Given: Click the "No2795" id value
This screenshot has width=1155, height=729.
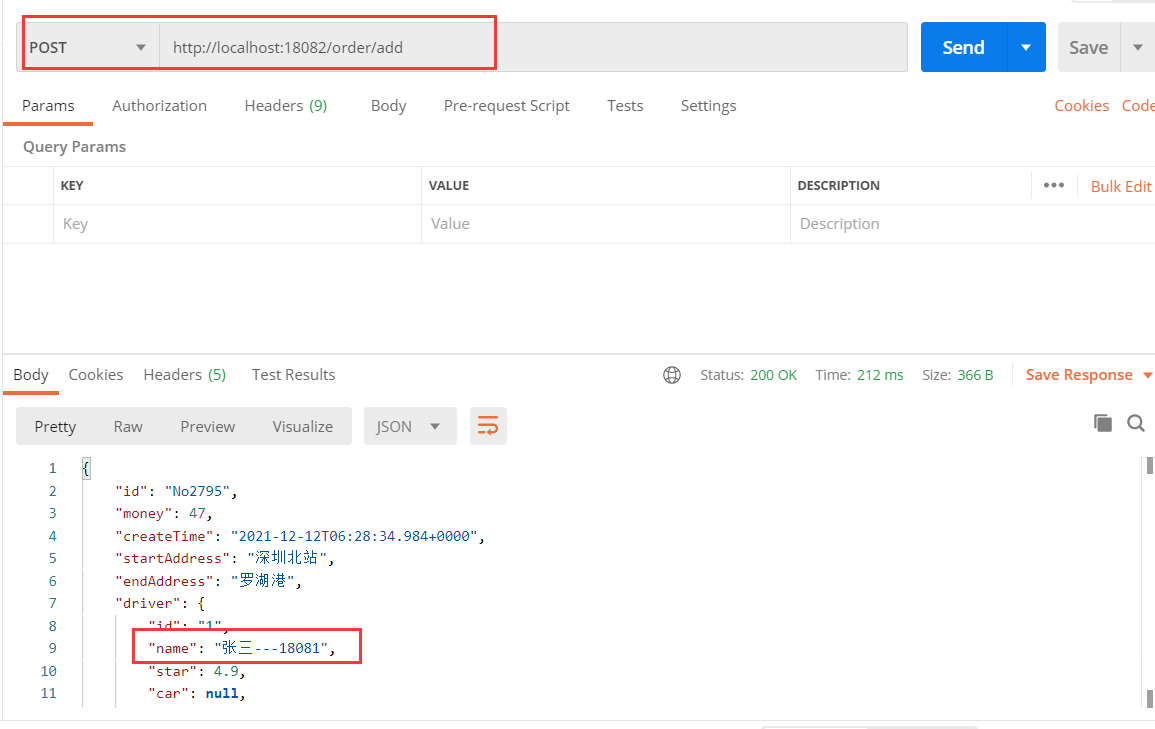Looking at the screenshot, I should click(197, 491).
